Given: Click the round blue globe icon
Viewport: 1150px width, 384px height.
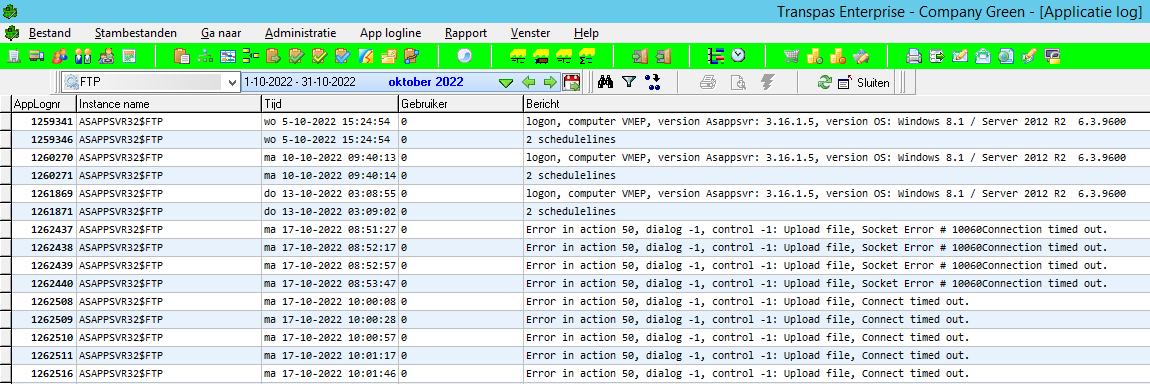Looking at the screenshot, I should (464, 56).
